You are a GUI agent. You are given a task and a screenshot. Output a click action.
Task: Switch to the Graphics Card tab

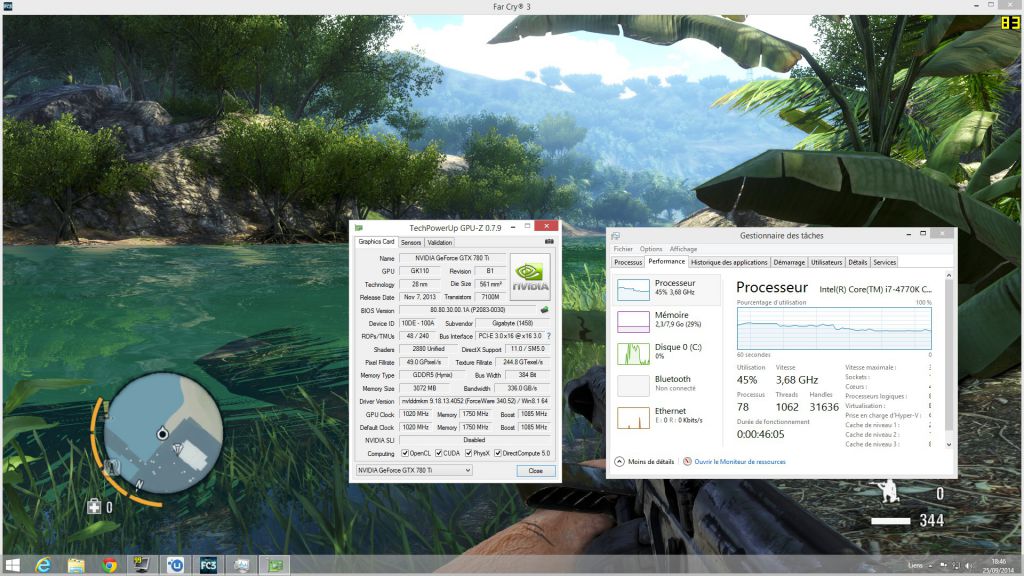click(376, 242)
